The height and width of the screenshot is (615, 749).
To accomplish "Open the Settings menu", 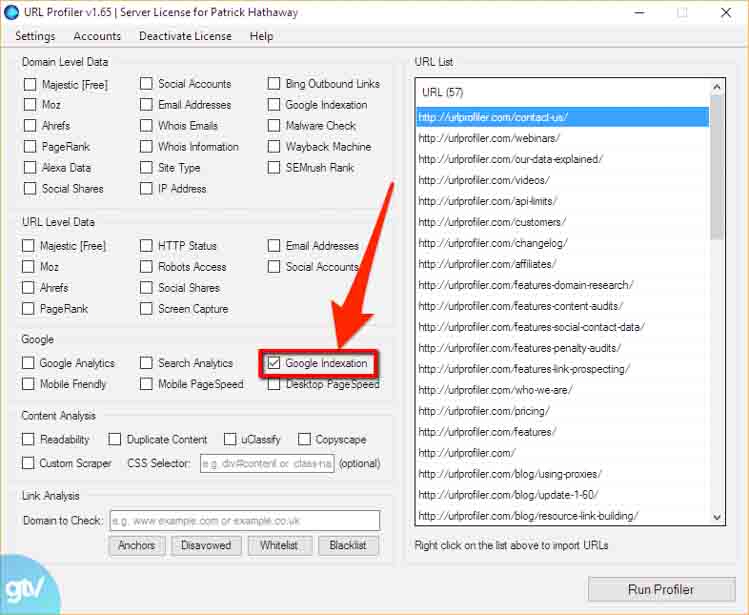I will (x=35, y=36).
